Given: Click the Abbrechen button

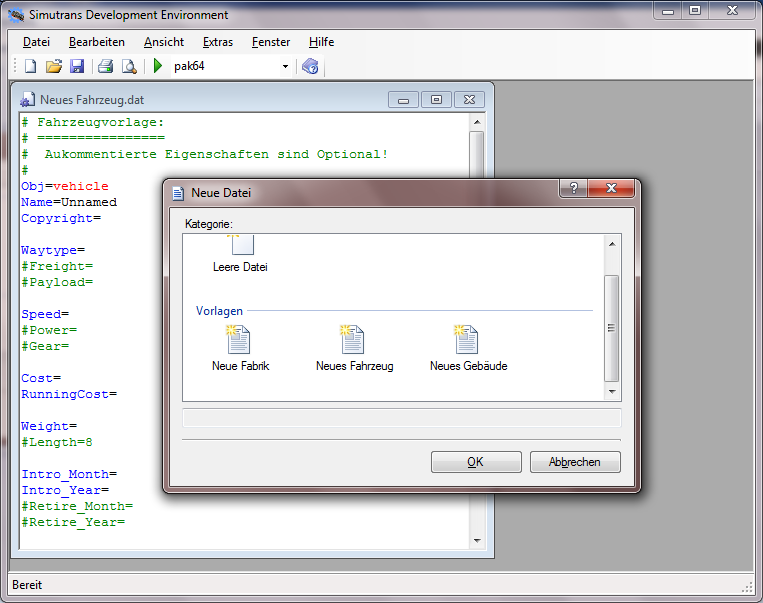Looking at the screenshot, I should 575,462.
